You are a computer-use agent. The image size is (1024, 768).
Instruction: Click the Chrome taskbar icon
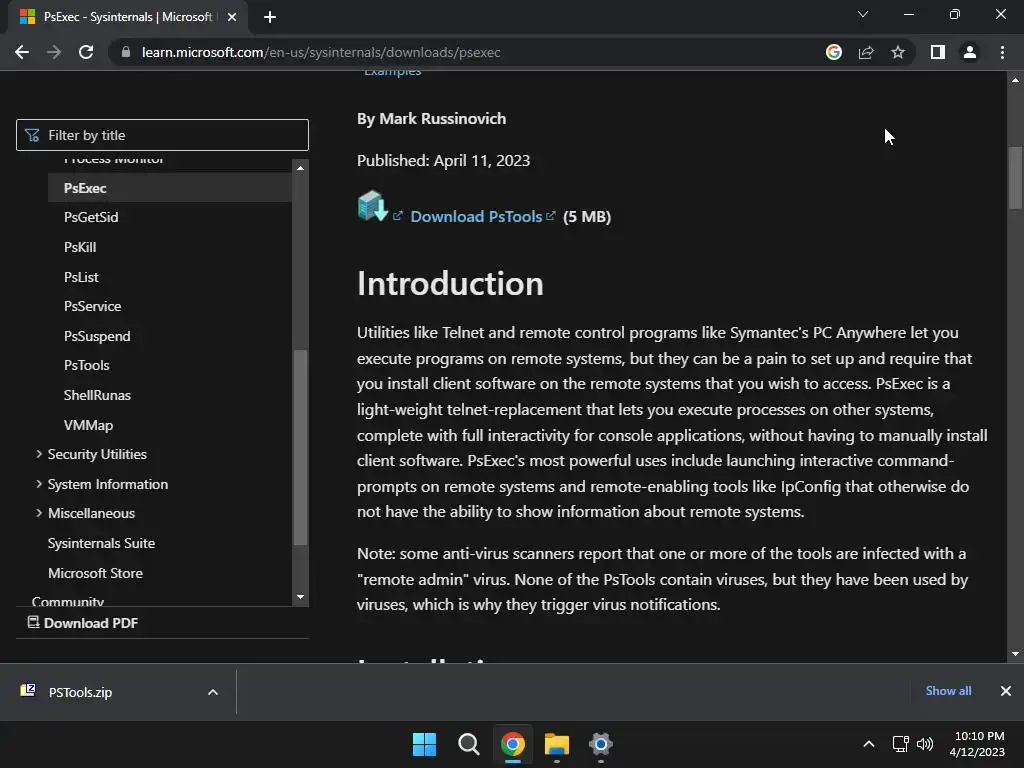pos(513,744)
